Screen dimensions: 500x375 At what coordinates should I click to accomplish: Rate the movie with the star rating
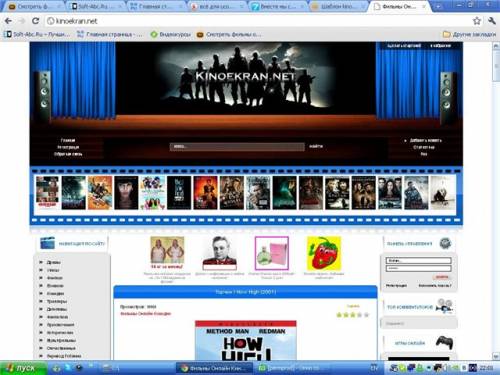353,315
